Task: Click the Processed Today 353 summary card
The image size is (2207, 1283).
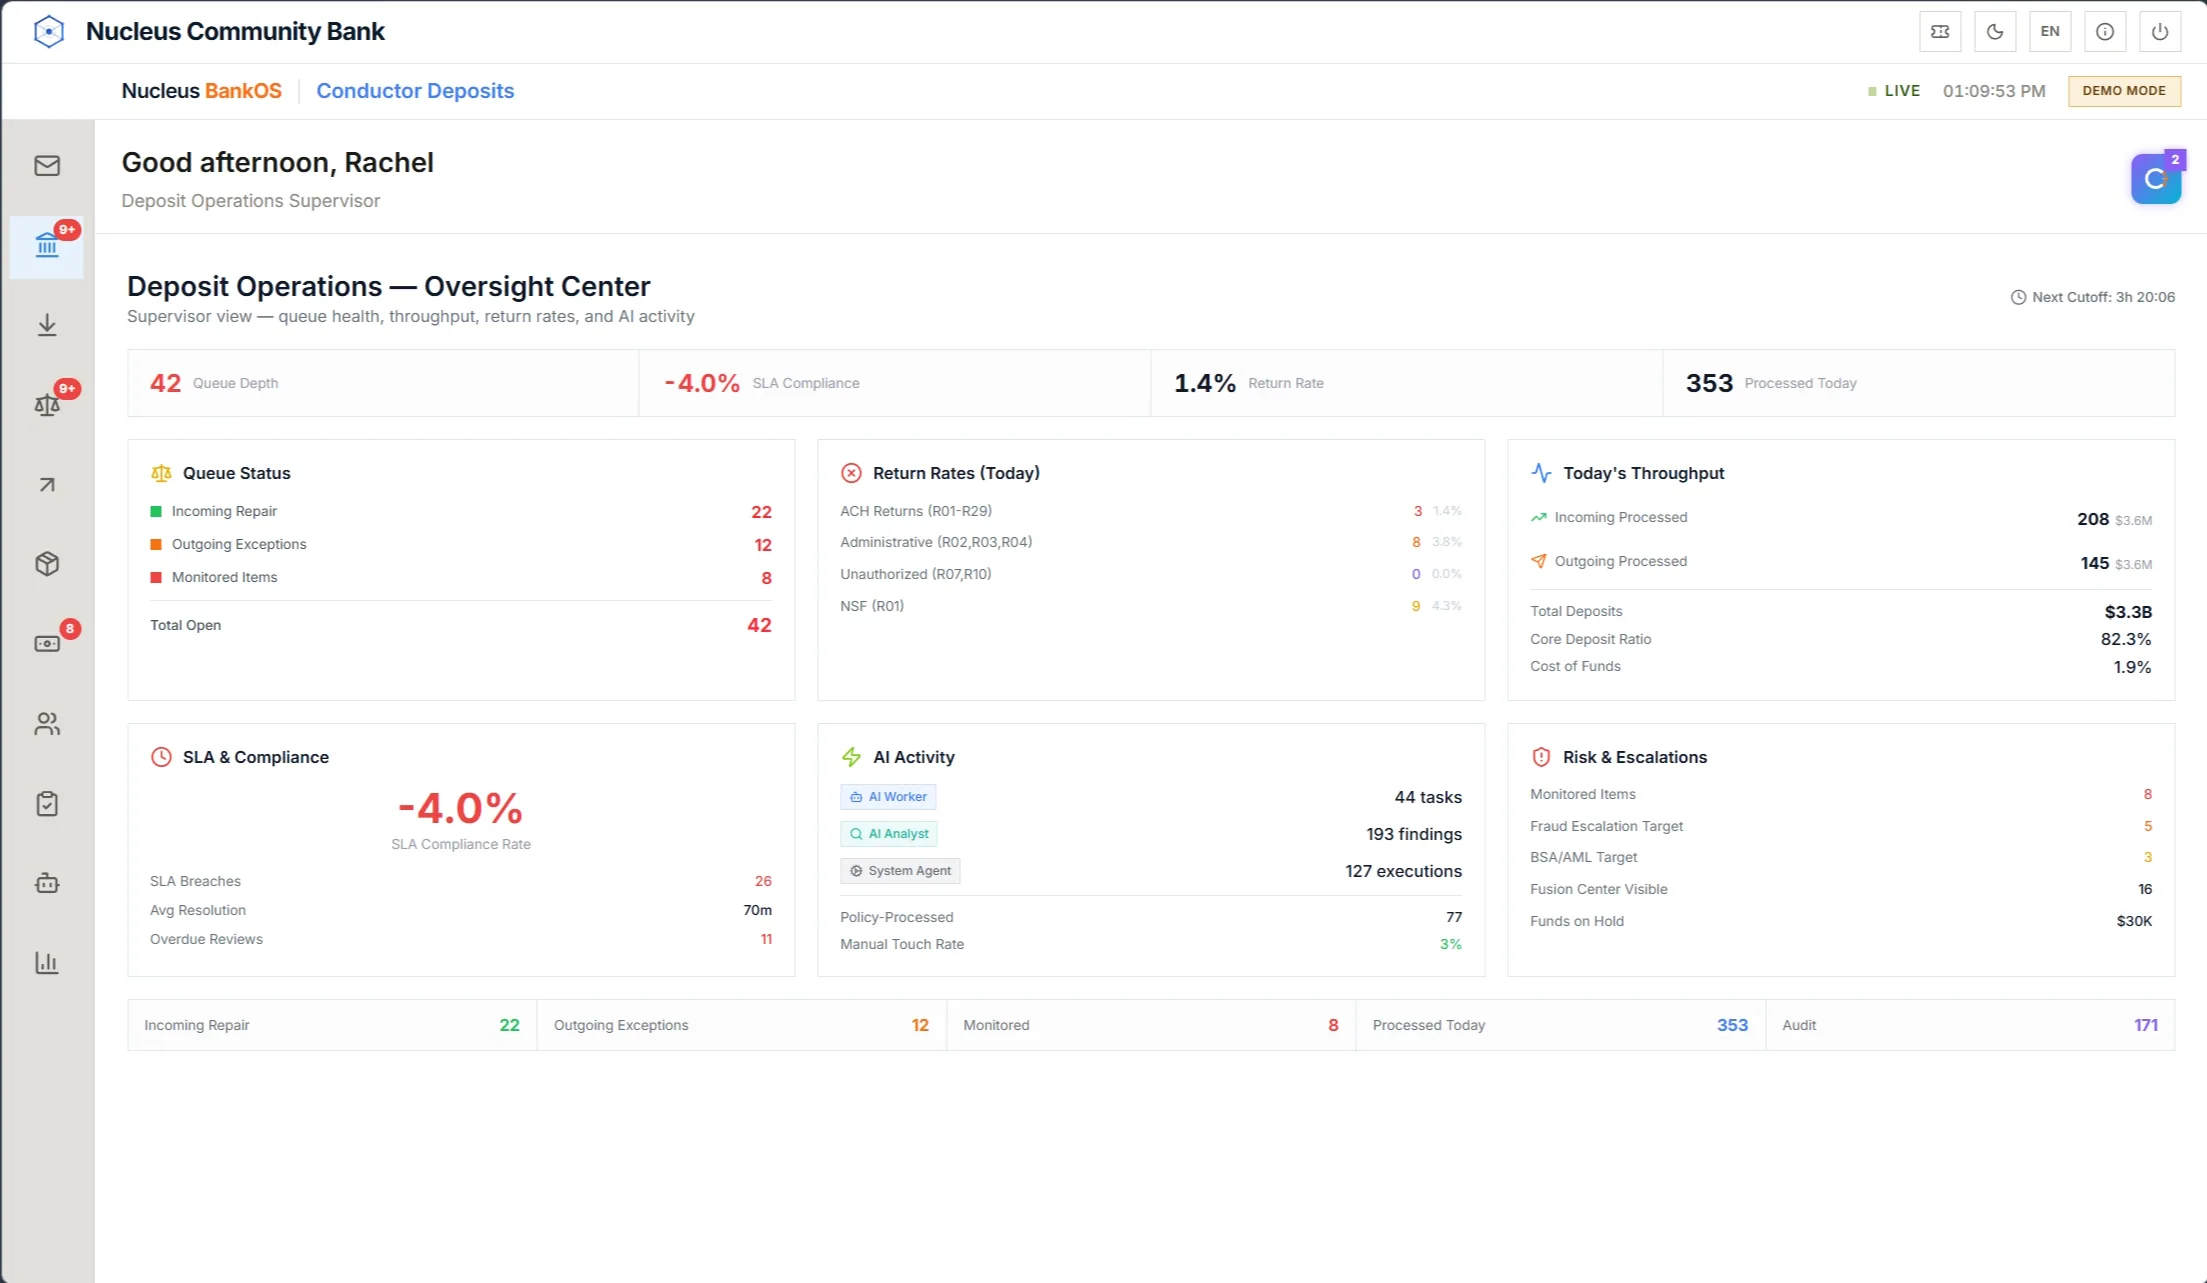Action: coord(1919,383)
